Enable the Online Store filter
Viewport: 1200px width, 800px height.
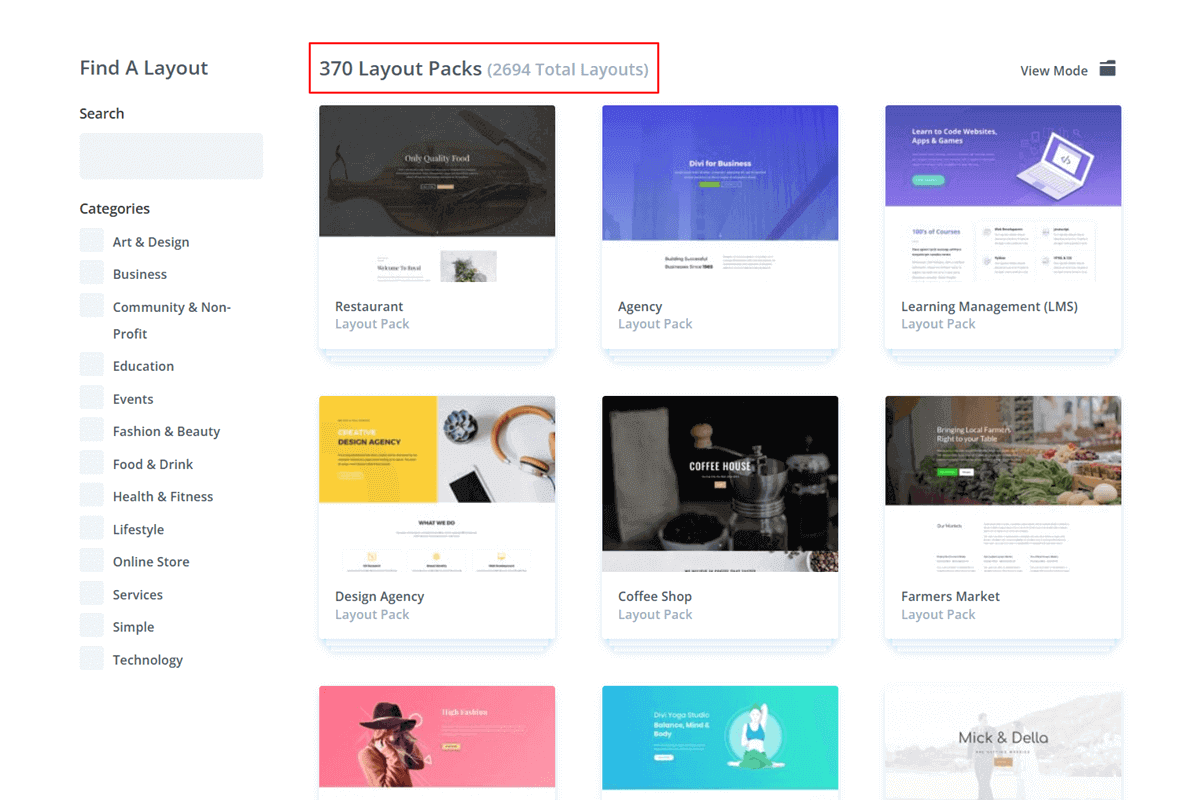pyautogui.click(x=91, y=560)
